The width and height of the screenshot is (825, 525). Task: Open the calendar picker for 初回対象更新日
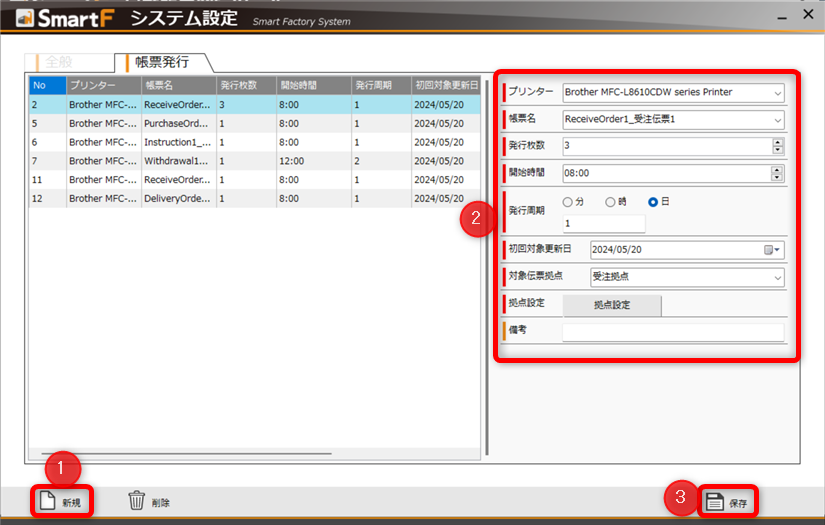pos(772,250)
